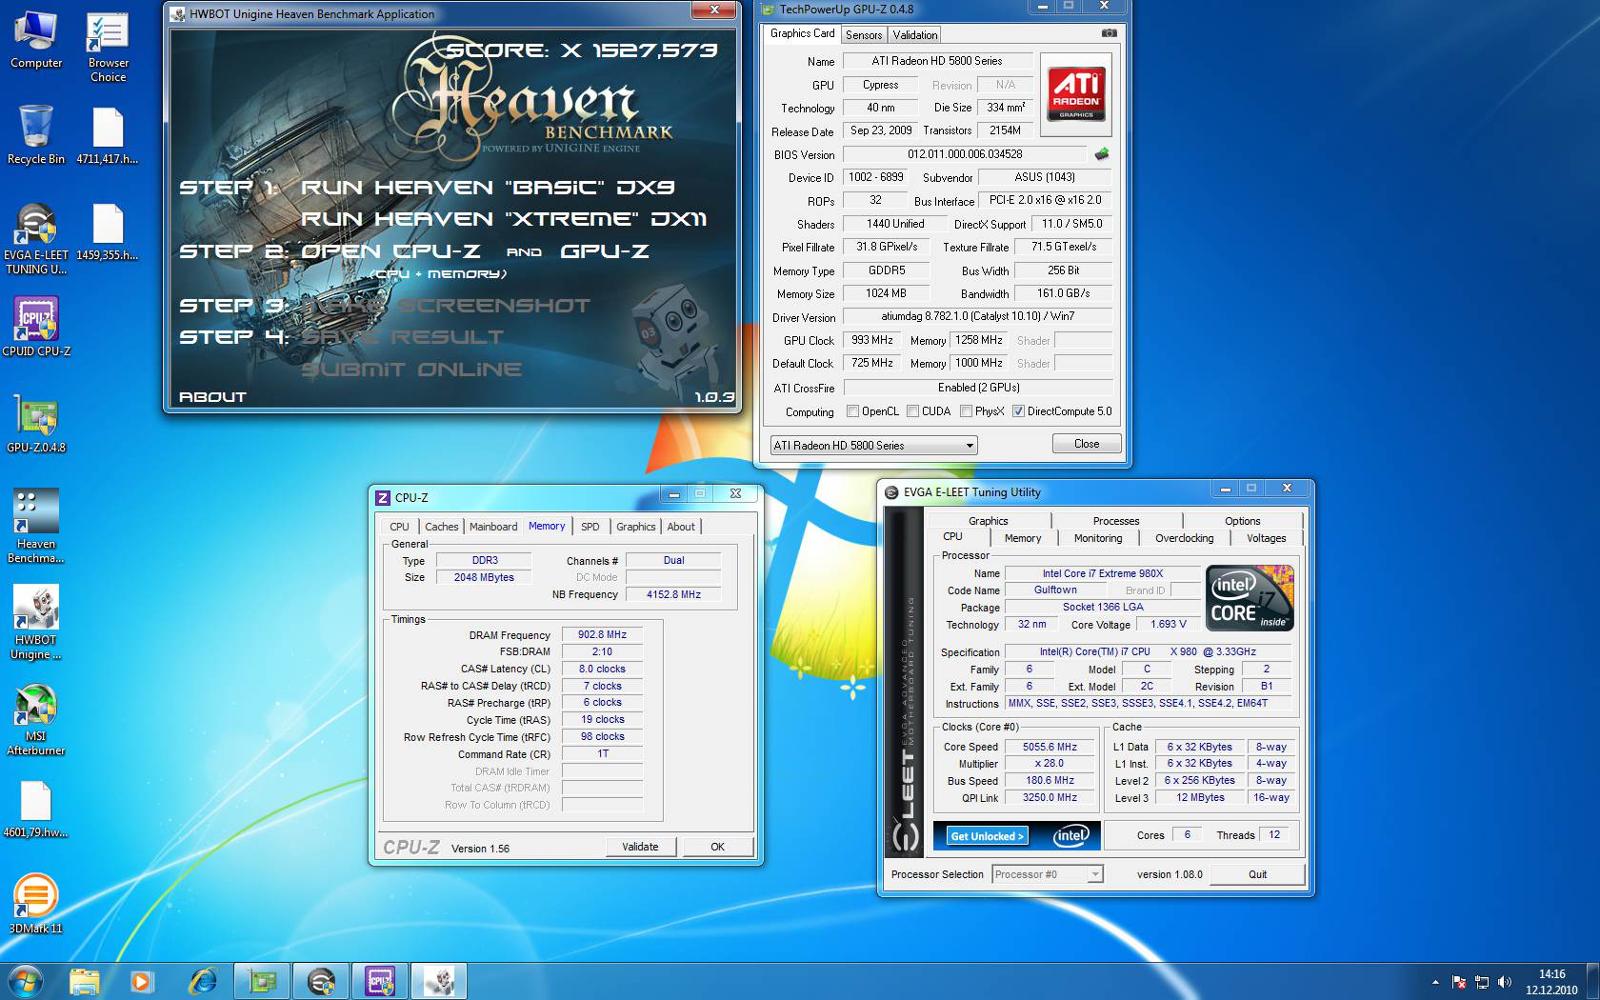
Task: Open Mainboard tab in CPU-Z
Action: click(x=493, y=527)
